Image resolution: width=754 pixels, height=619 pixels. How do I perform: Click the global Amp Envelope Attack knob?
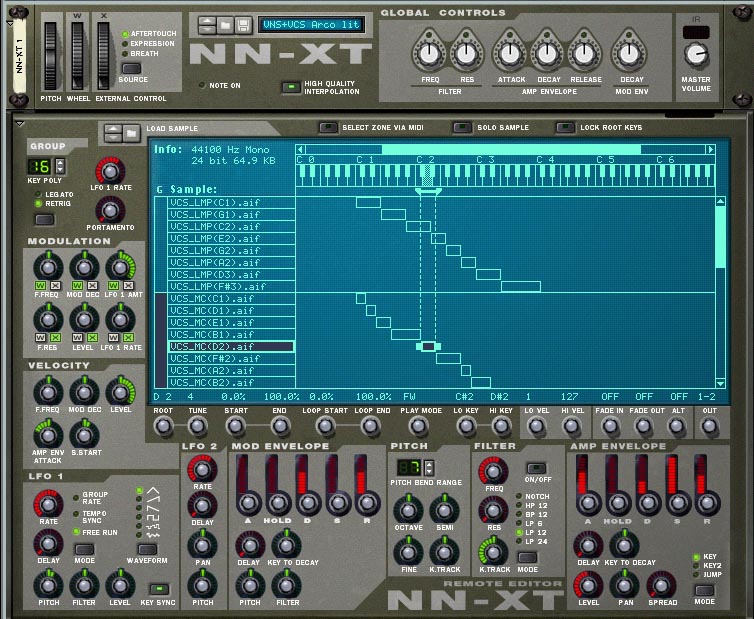pyautogui.click(x=510, y=53)
